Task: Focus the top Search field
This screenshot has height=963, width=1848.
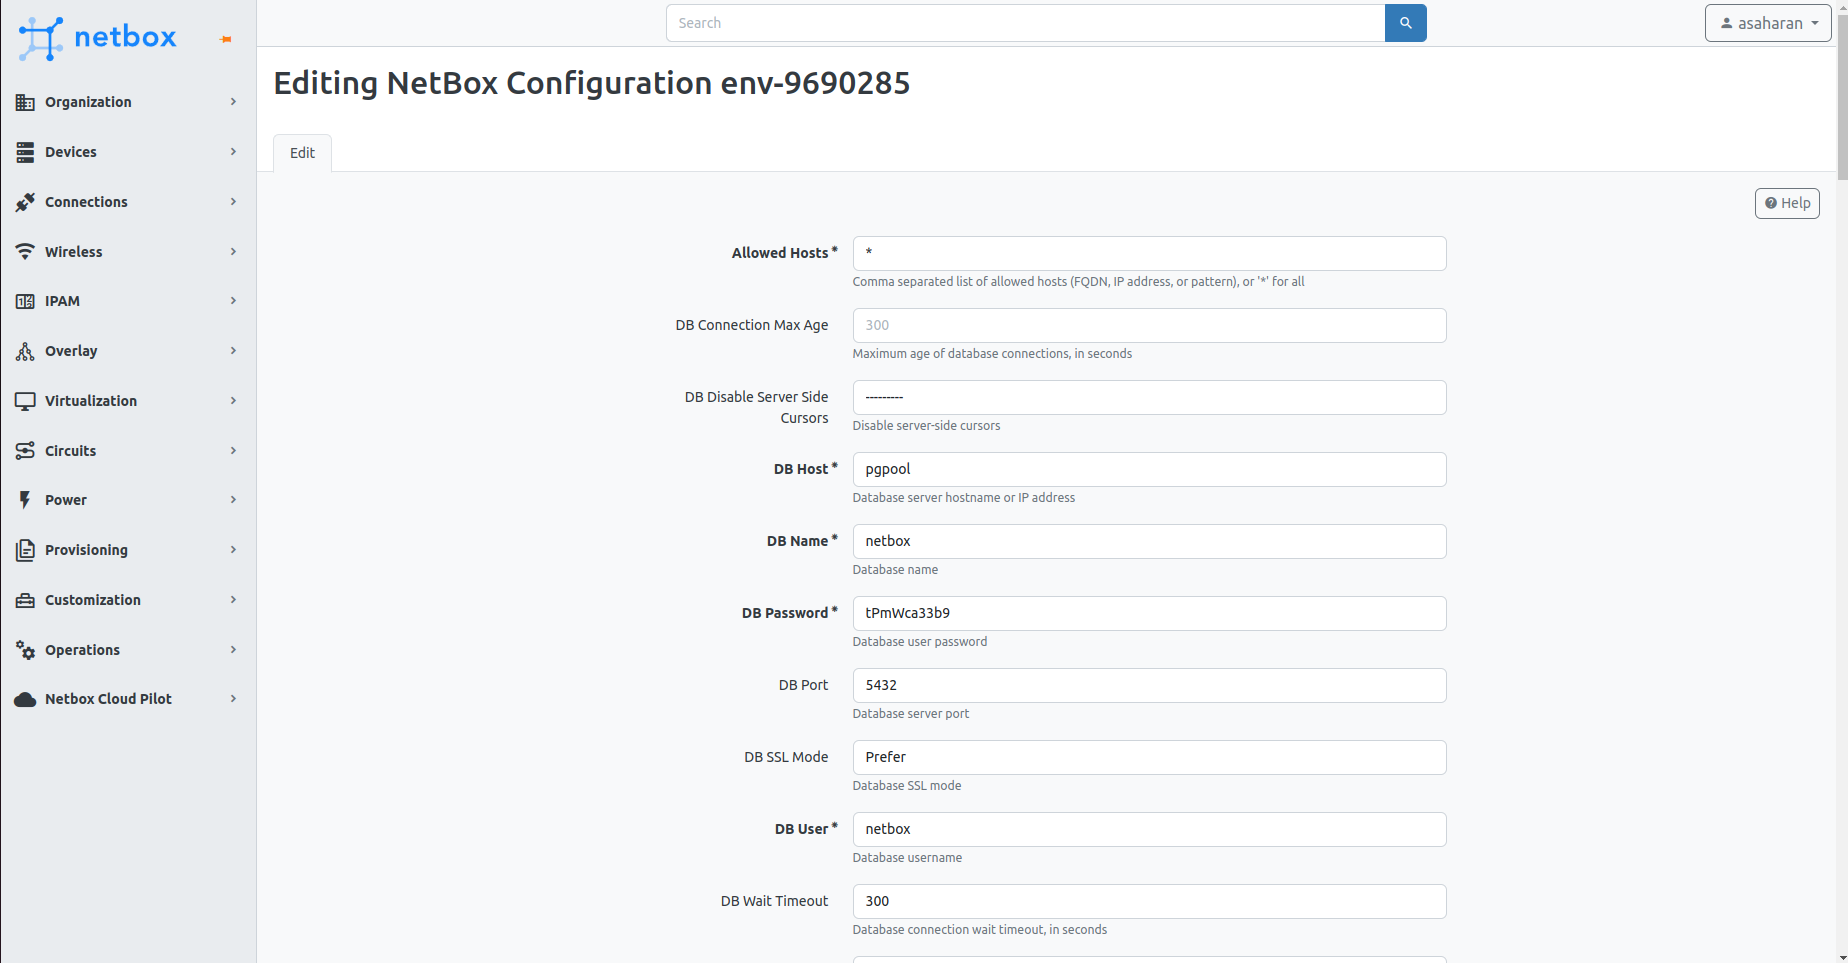Action: [x=1025, y=23]
